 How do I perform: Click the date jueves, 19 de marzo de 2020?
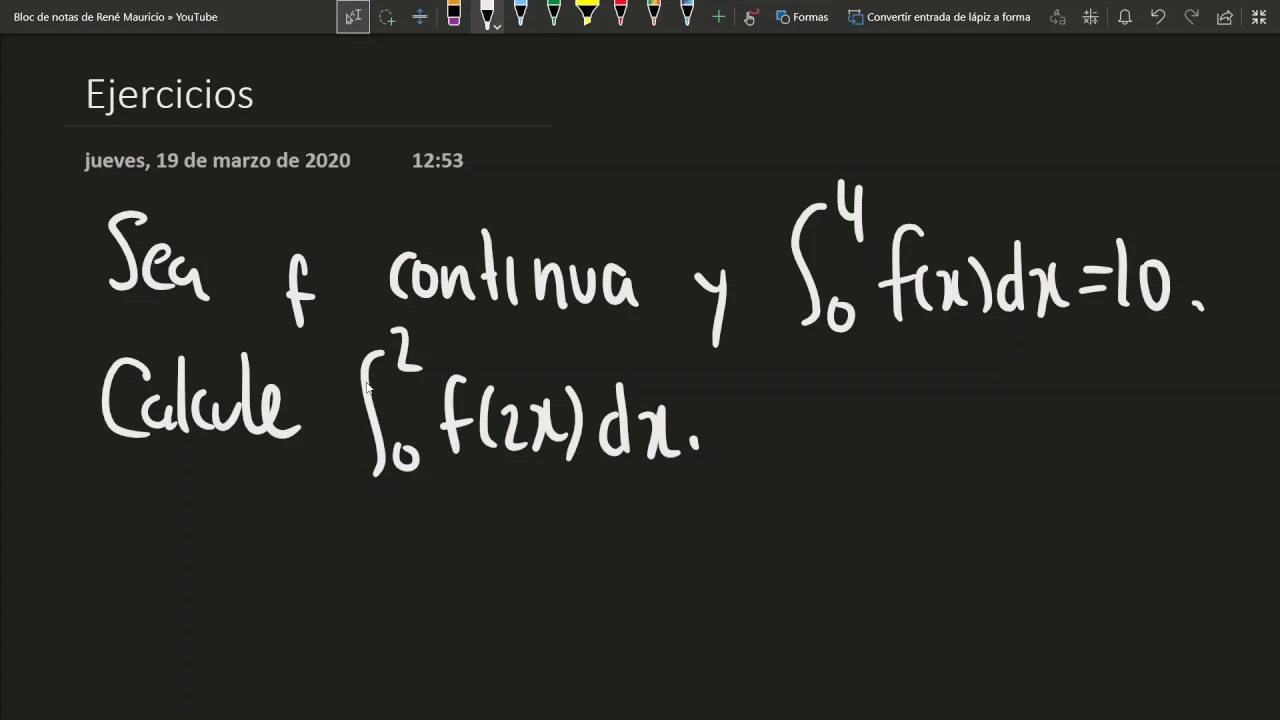[x=217, y=160]
